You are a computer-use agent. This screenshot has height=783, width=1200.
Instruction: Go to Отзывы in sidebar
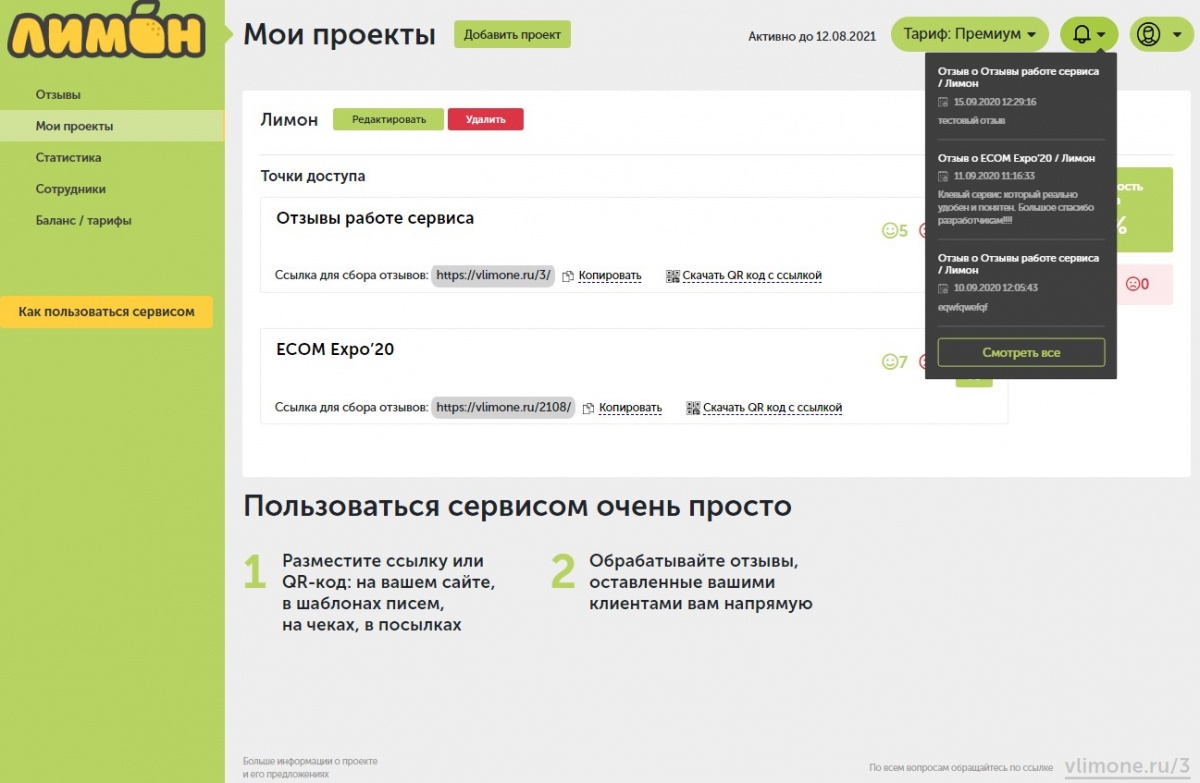click(x=58, y=95)
